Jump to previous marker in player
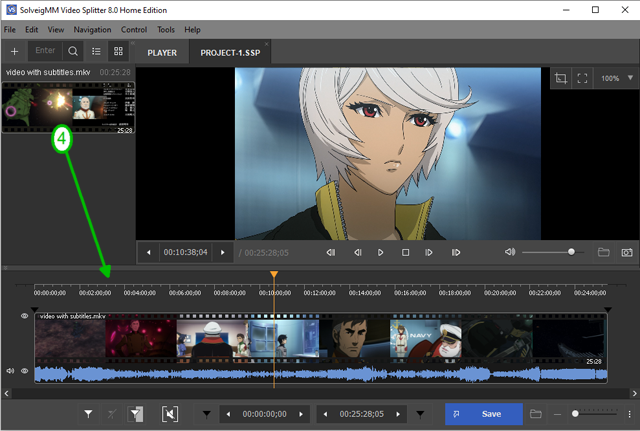 coord(331,252)
